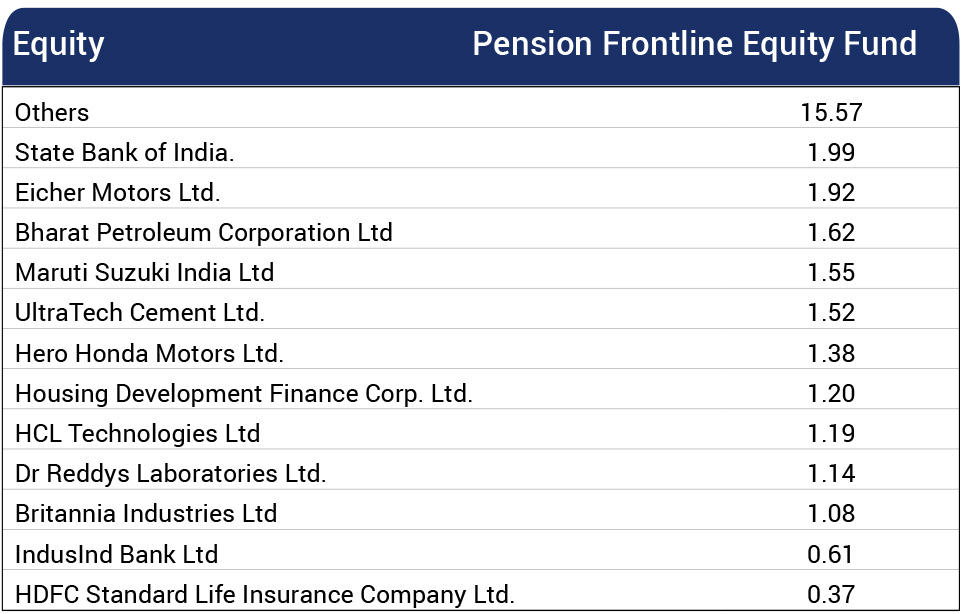This screenshot has height=614, width=966.
Task: Select Eicher Motors Ltd. entry
Action: point(117,193)
